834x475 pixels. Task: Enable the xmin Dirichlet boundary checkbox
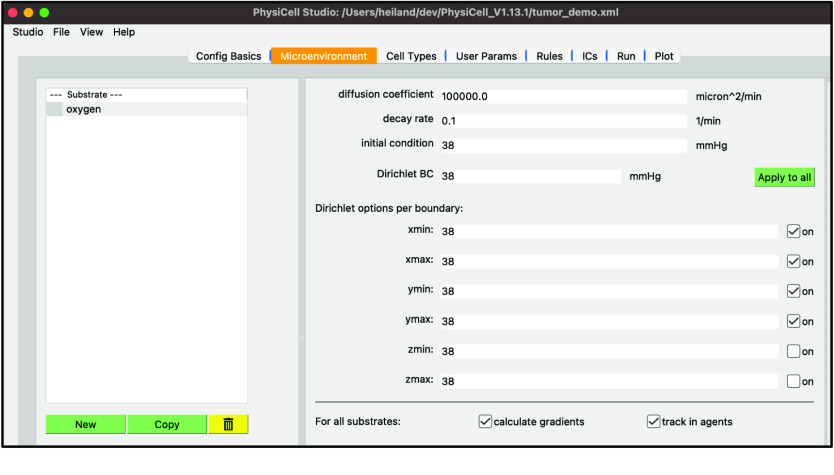[793, 232]
